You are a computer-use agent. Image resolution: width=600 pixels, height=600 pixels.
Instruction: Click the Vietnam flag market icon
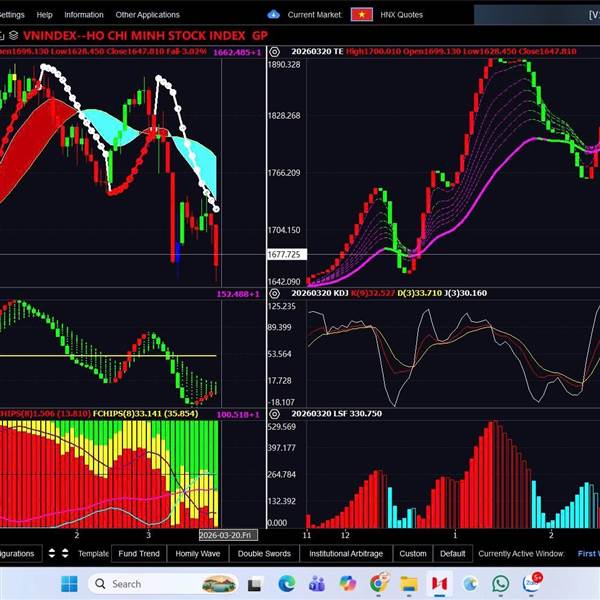pyautogui.click(x=361, y=15)
